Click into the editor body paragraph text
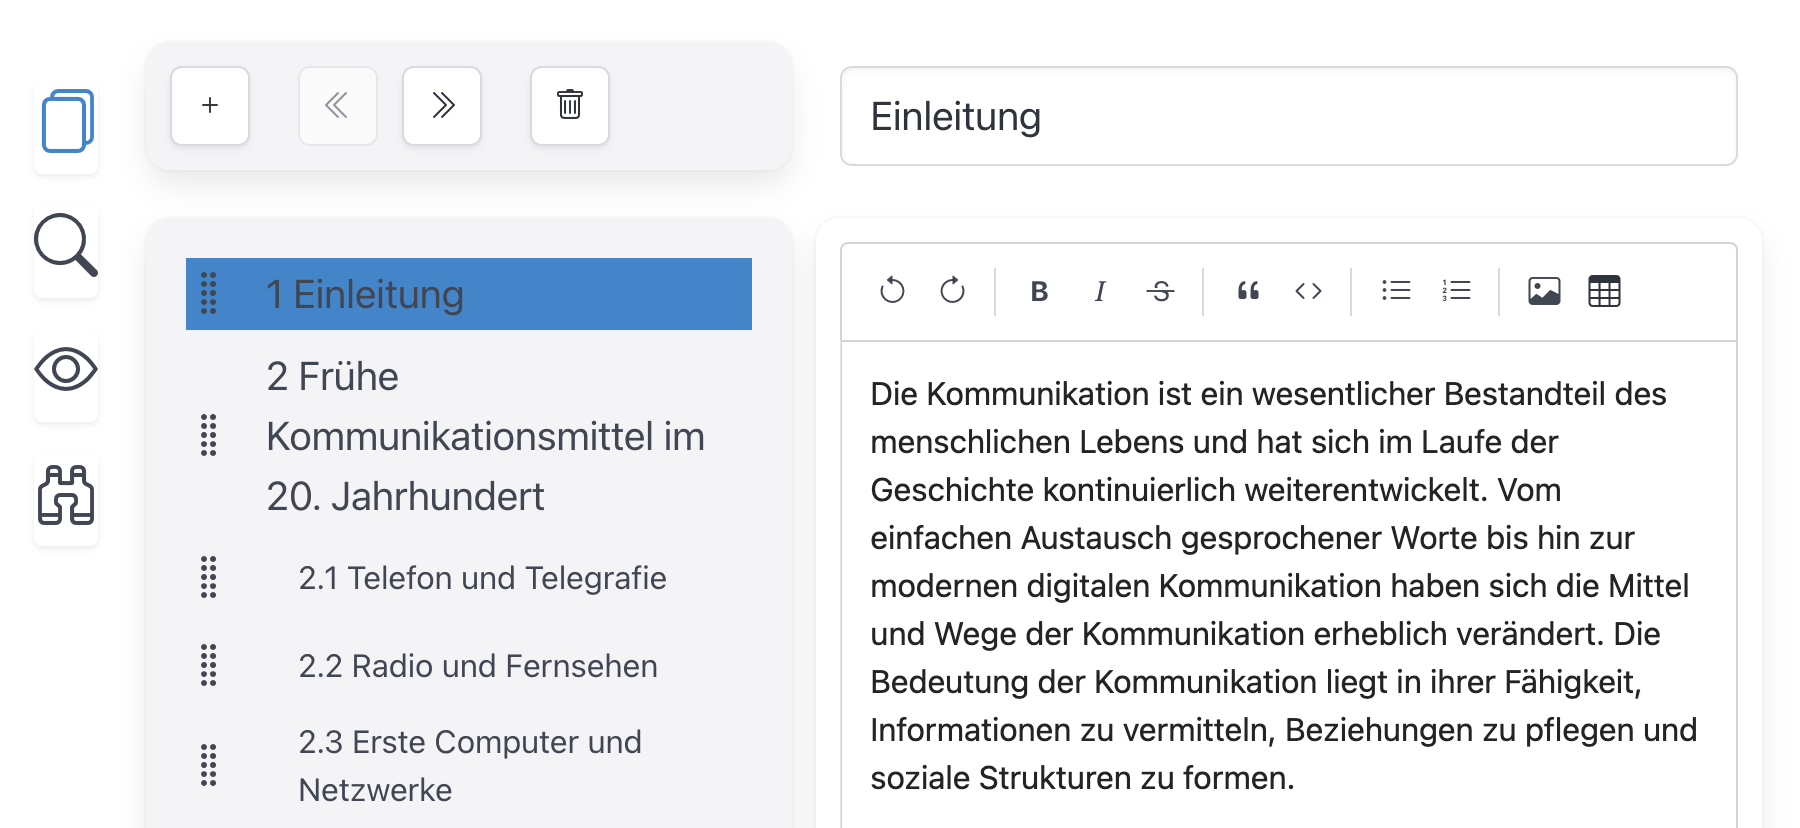The height and width of the screenshot is (828, 1800). click(1284, 586)
